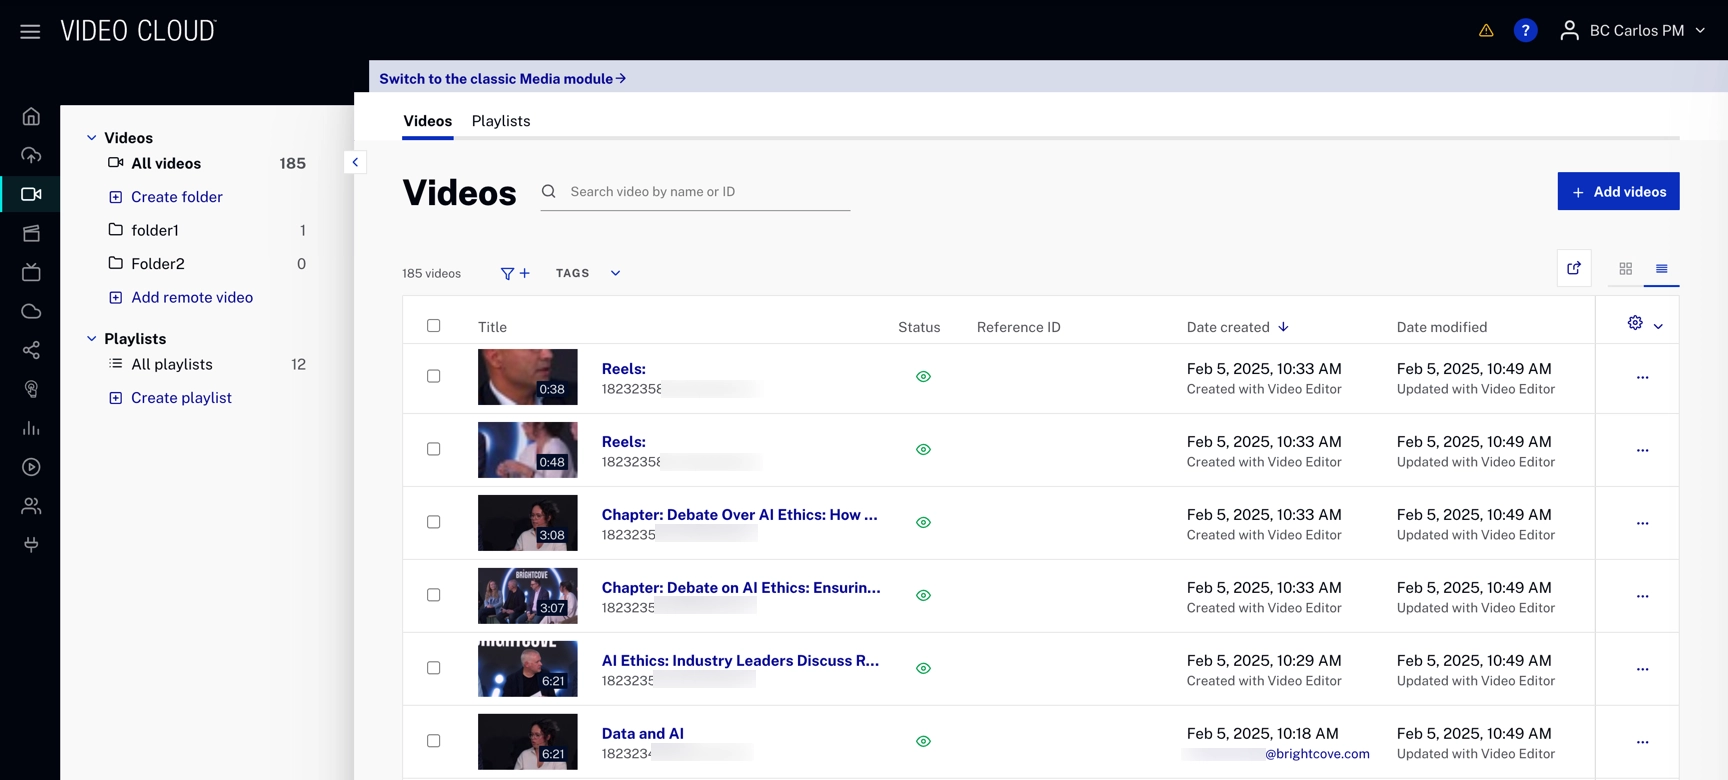Click the Social share icon in sidebar

[x=31, y=350]
